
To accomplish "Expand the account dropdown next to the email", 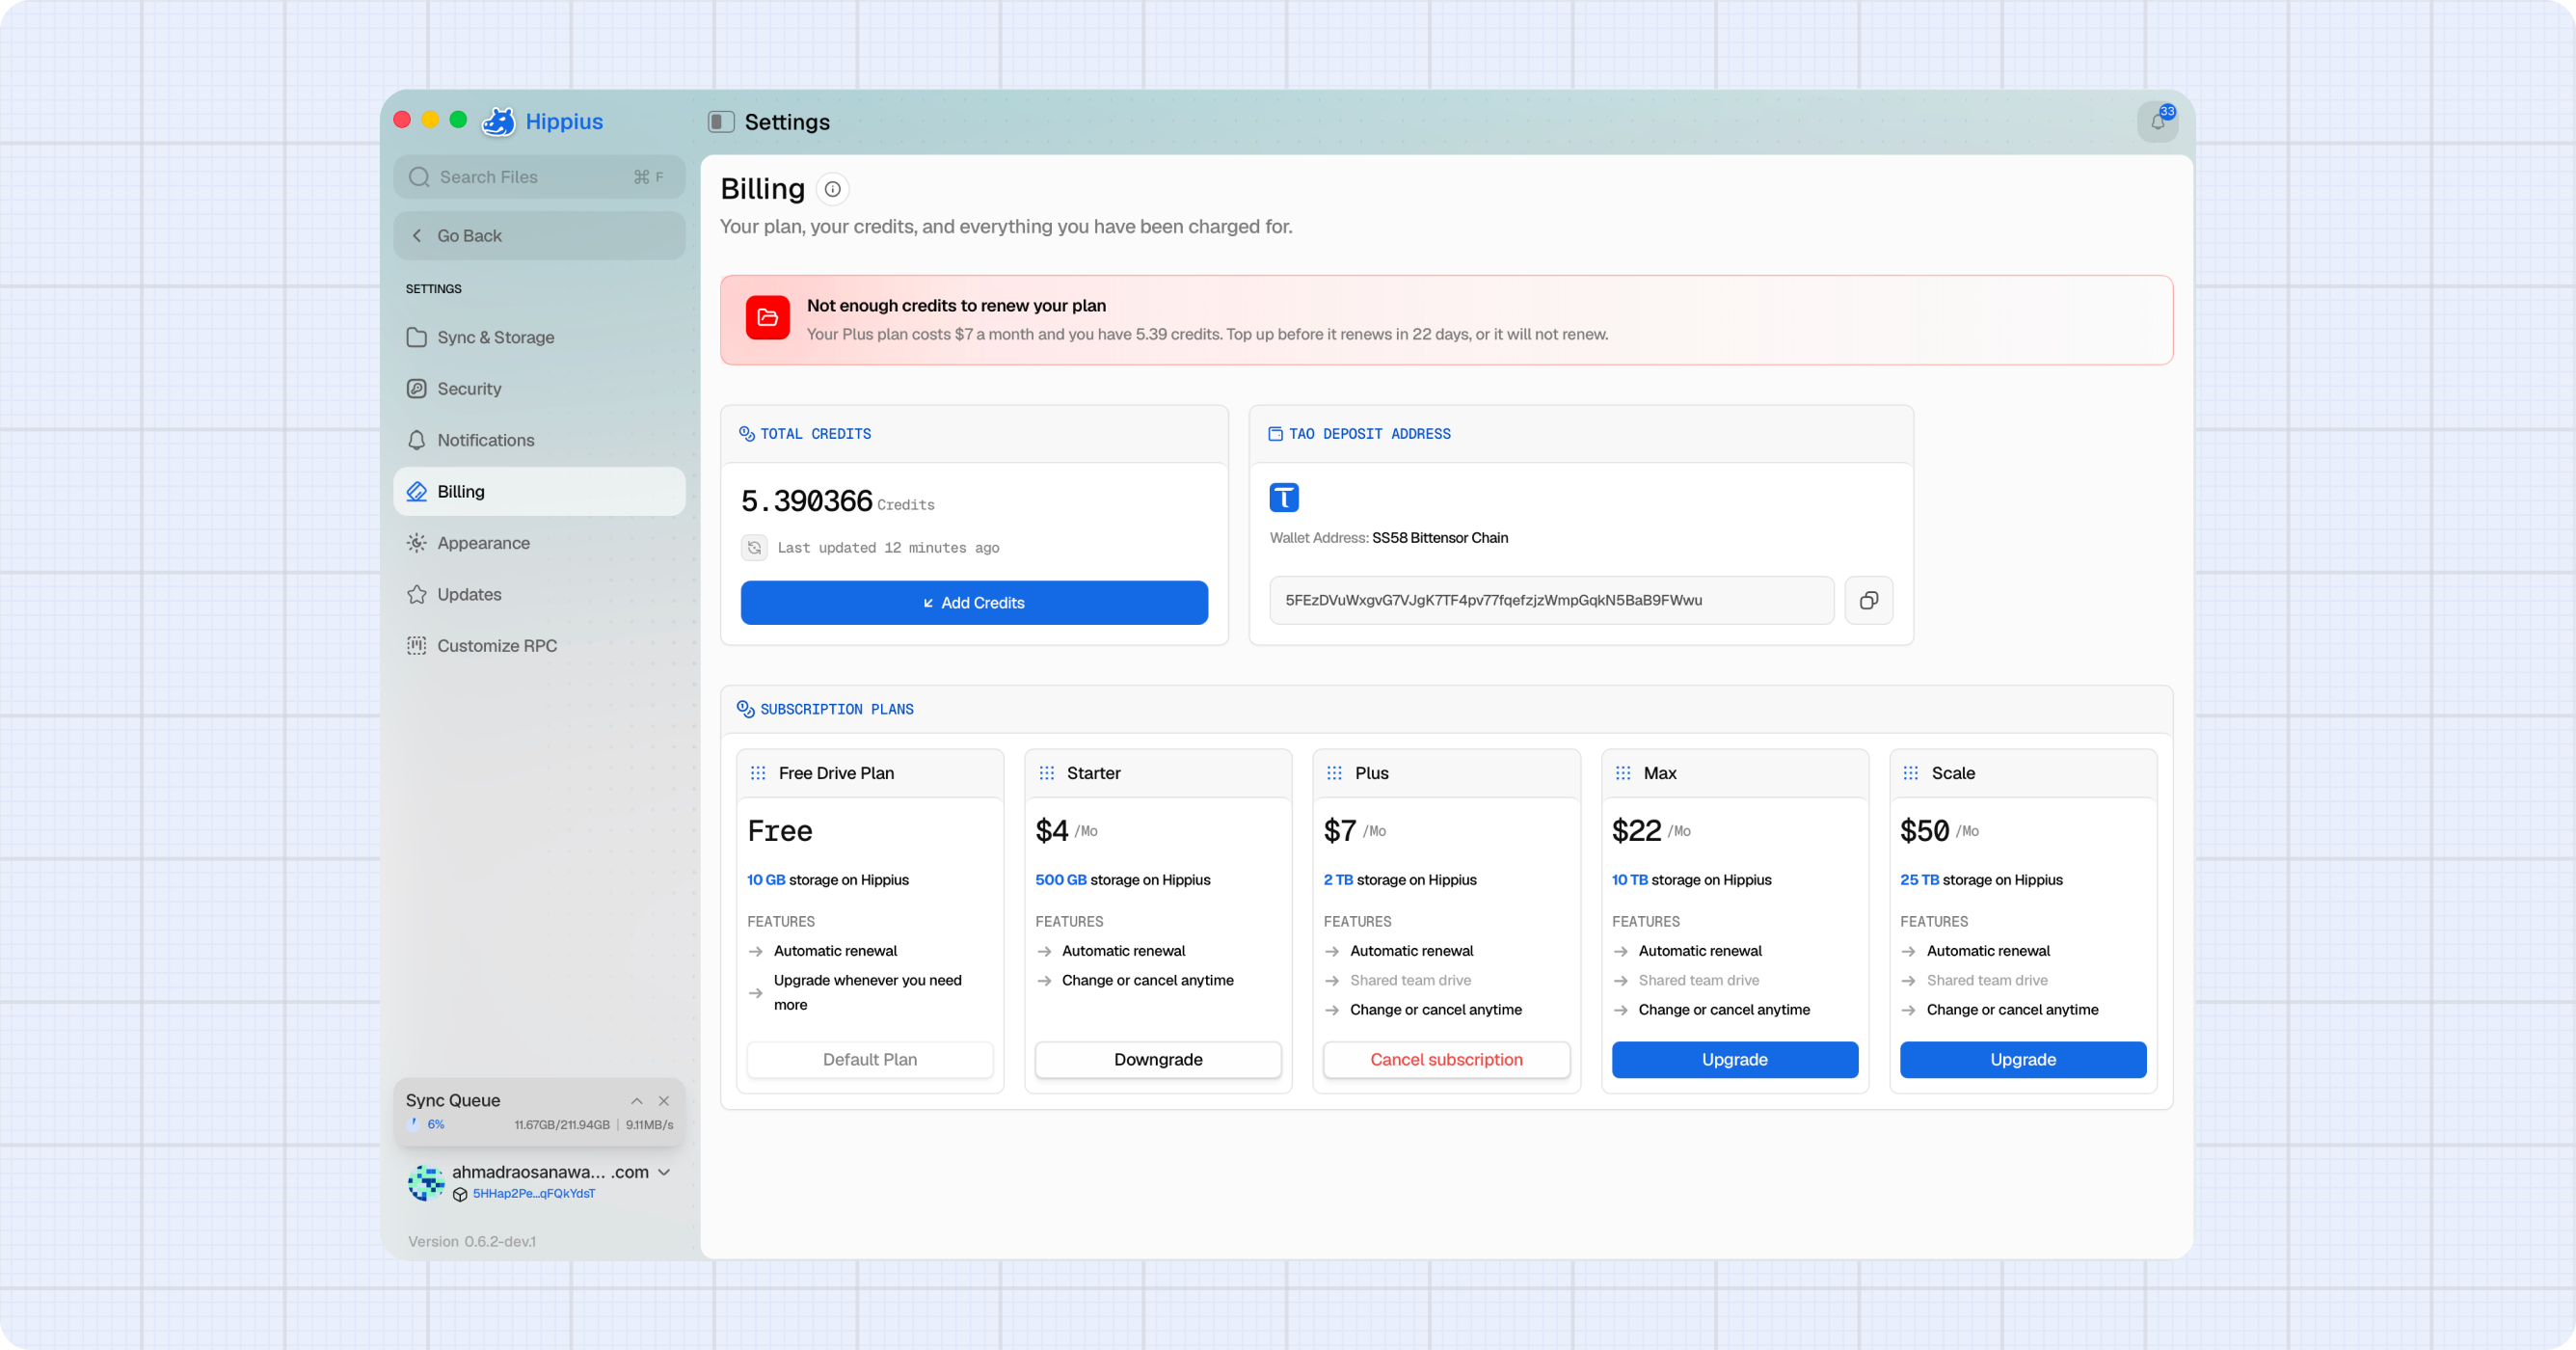I will click(x=664, y=1172).
